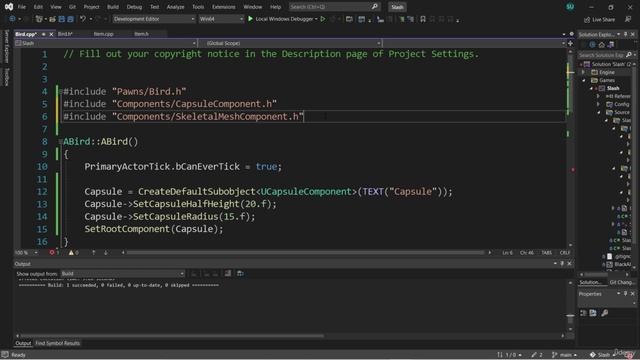Click pending changes pencil count in status bar
The width and height of the screenshot is (640, 360).
click(537, 355)
